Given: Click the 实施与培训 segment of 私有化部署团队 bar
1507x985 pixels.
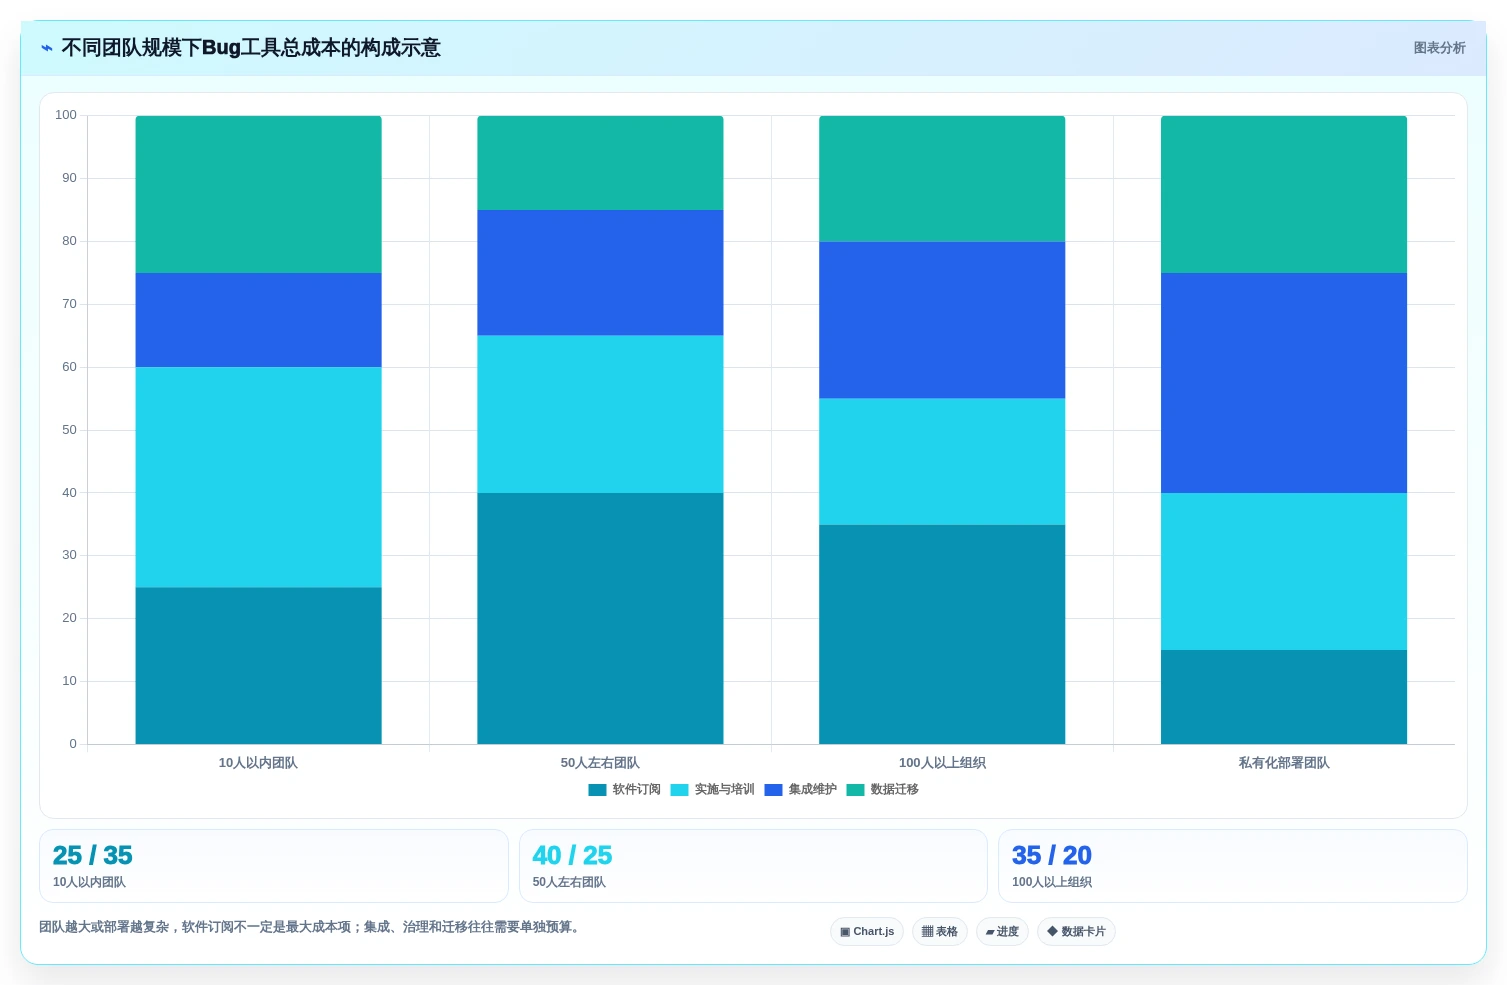Looking at the screenshot, I should click(x=1284, y=571).
